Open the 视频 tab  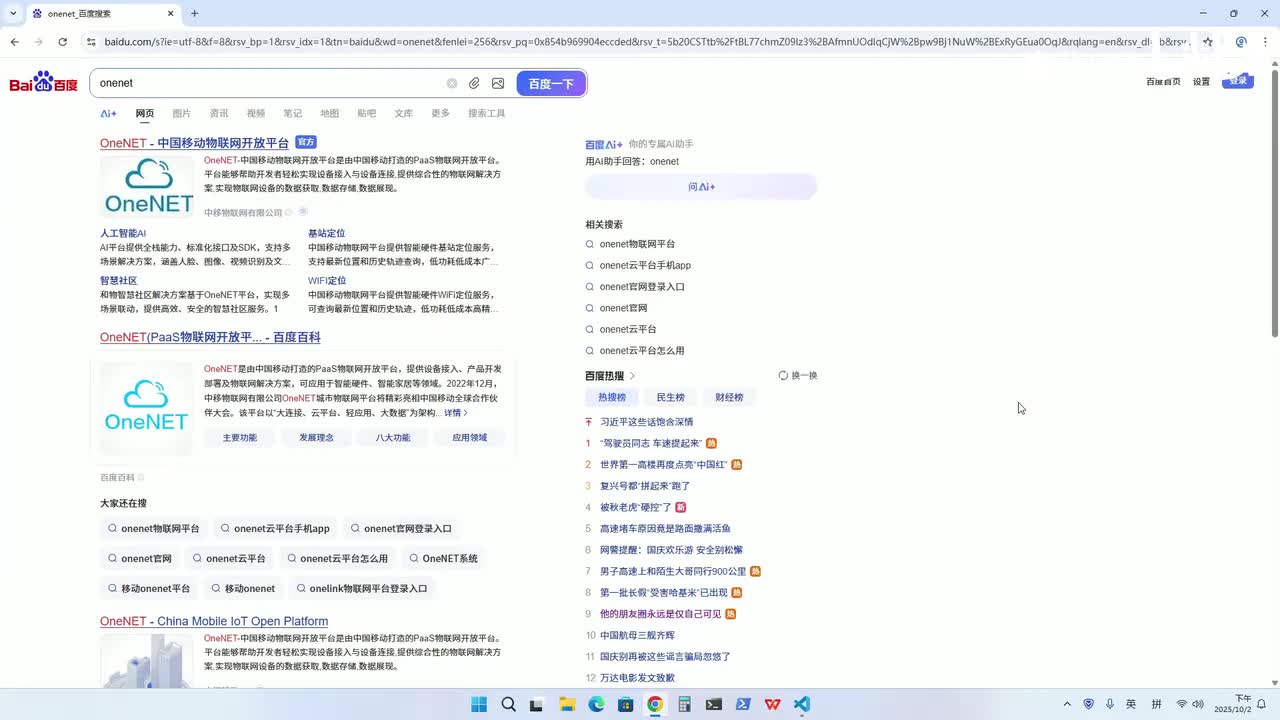pyautogui.click(x=256, y=114)
